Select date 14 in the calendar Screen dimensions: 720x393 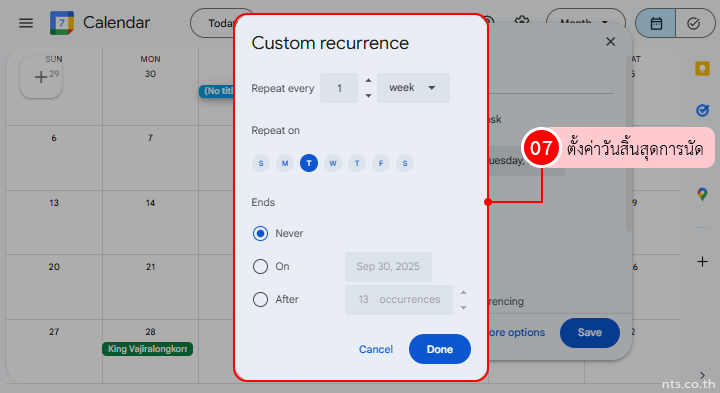tap(150, 203)
